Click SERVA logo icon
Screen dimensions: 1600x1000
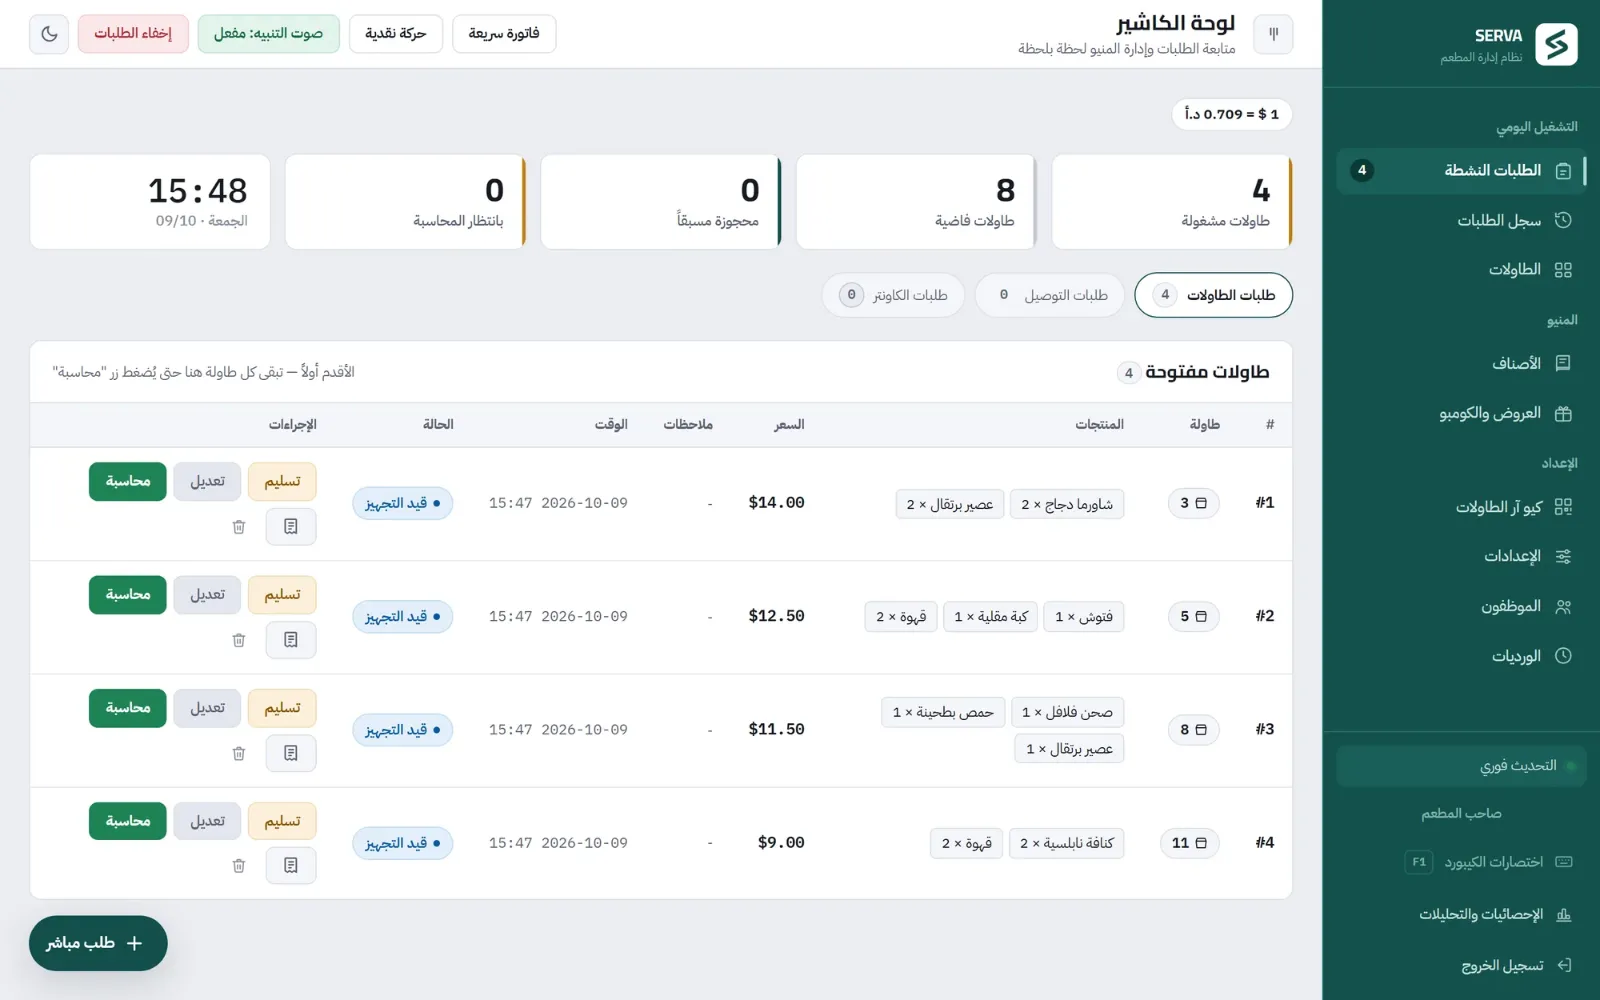[x=1556, y=44]
